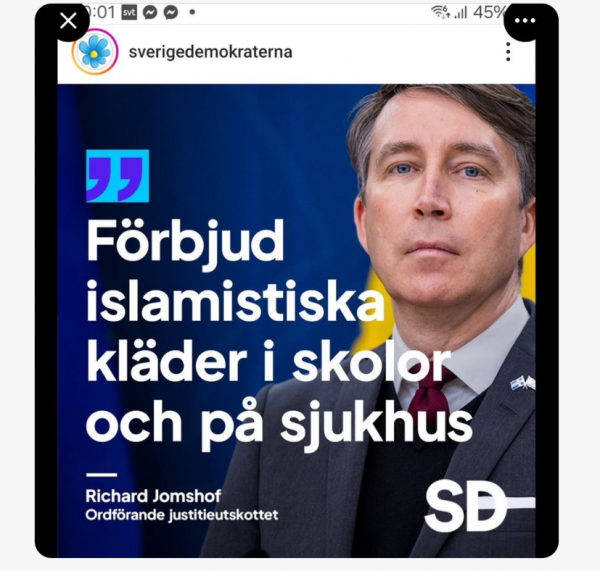Open the sverigedemokraterna username link

point(210,52)
